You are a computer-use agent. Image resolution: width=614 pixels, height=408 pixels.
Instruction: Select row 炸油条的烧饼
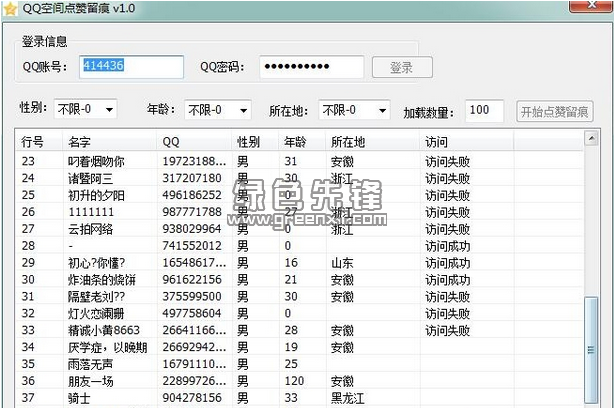click(300, 280)
